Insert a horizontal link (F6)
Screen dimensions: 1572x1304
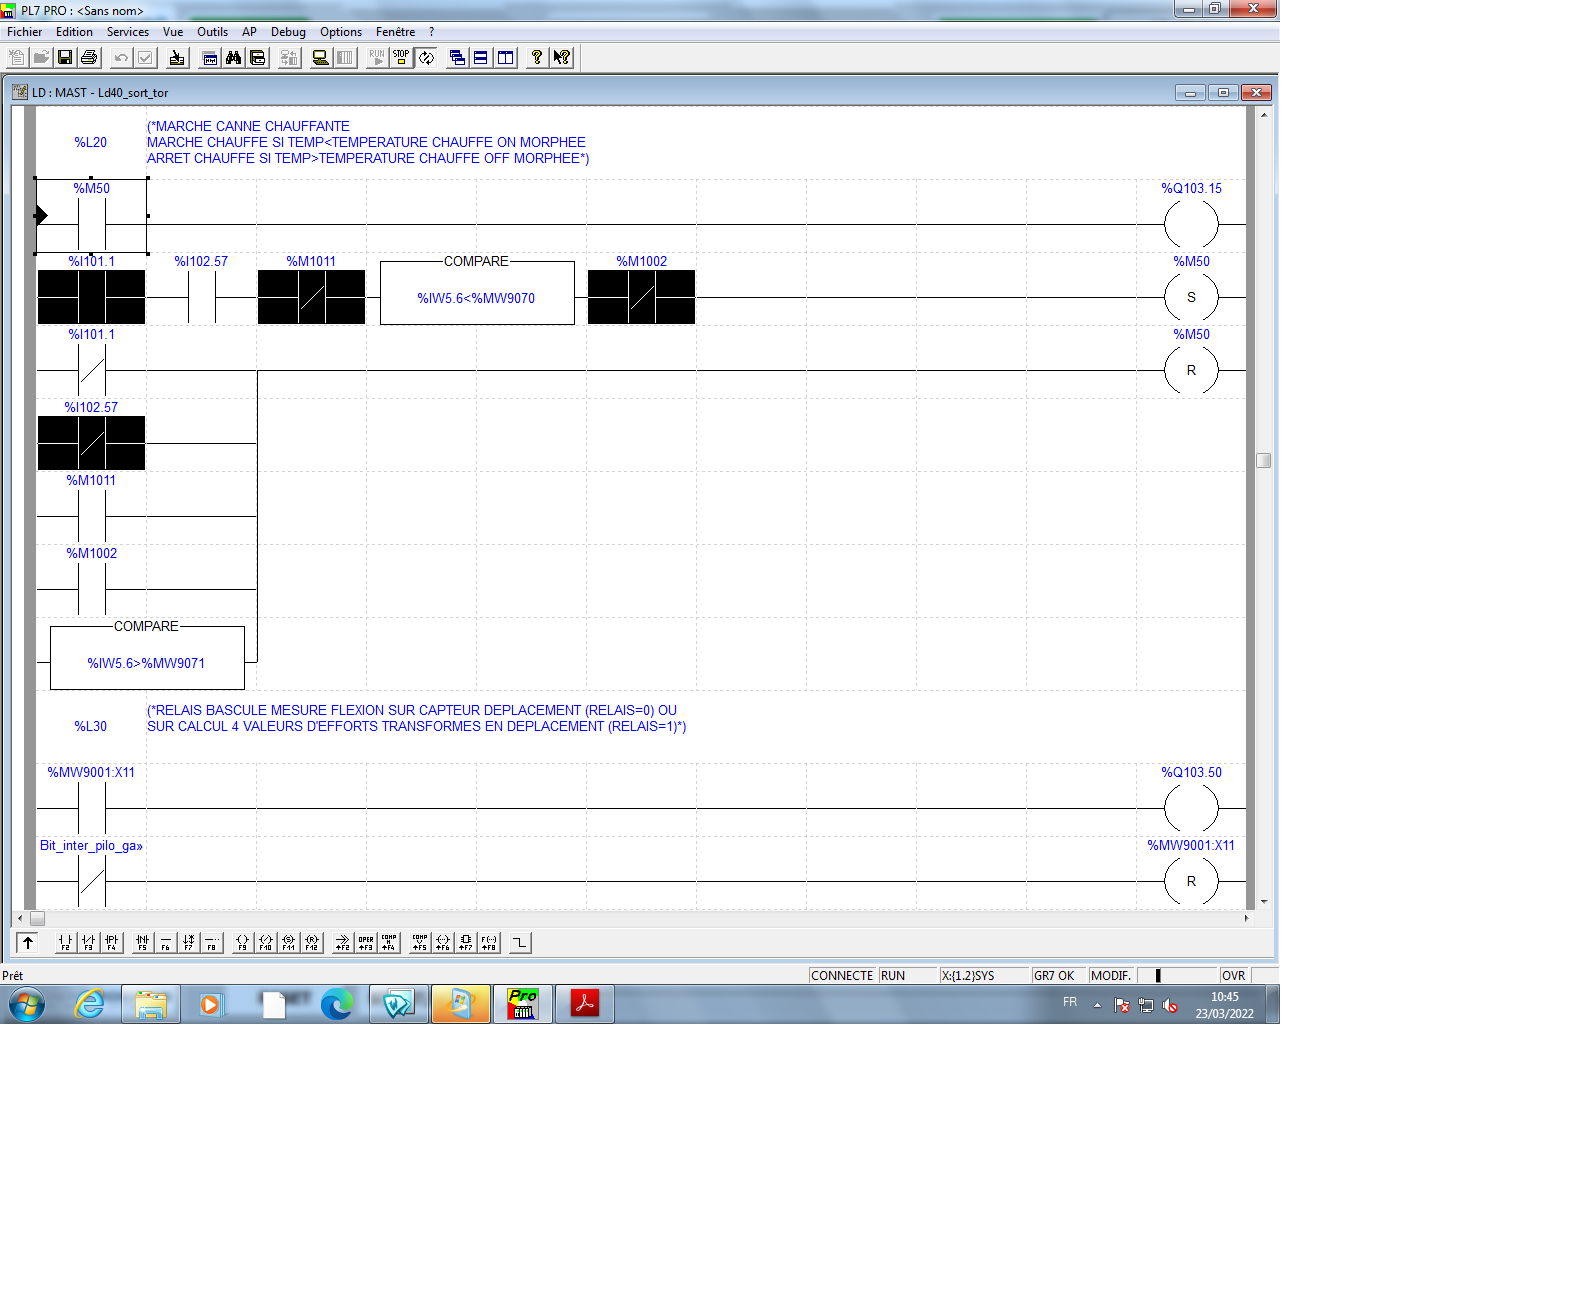coord(165,942)
